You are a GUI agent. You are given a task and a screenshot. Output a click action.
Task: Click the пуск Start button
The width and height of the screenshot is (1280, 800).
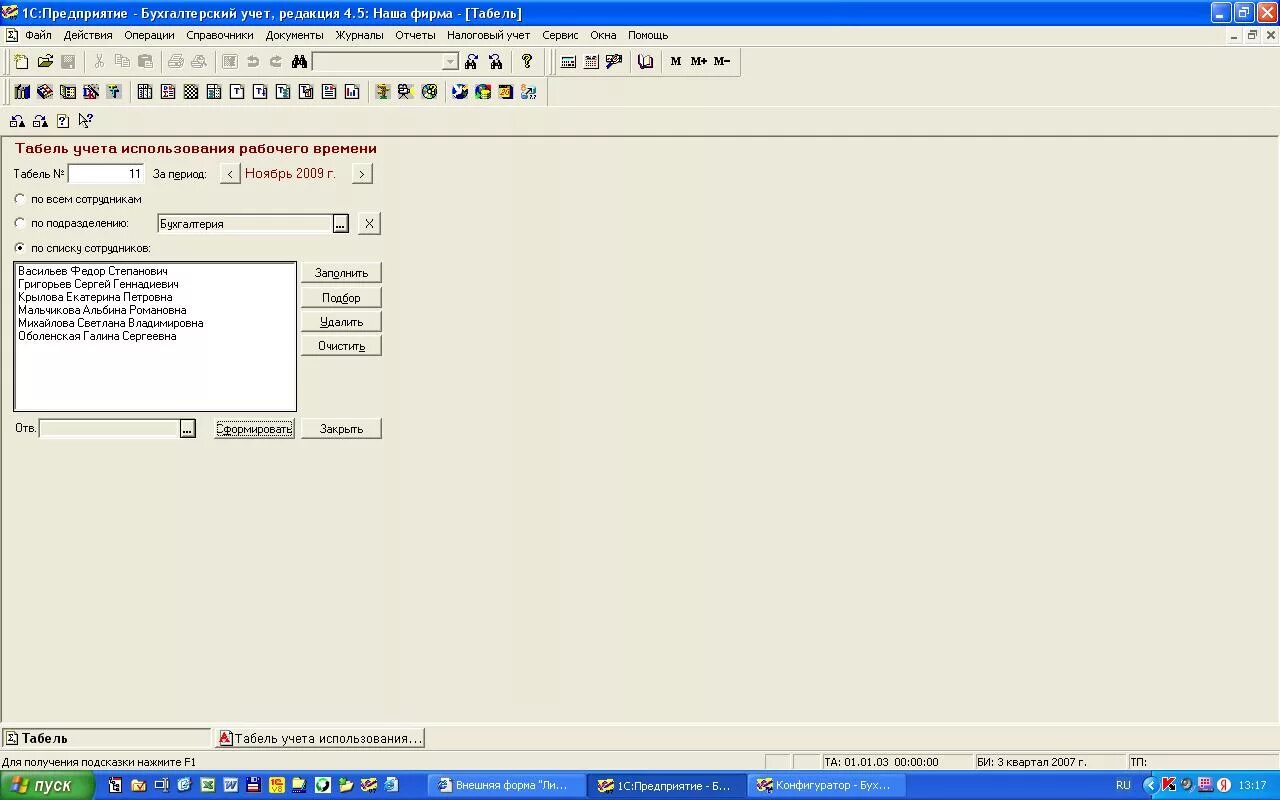click(47, 785)
